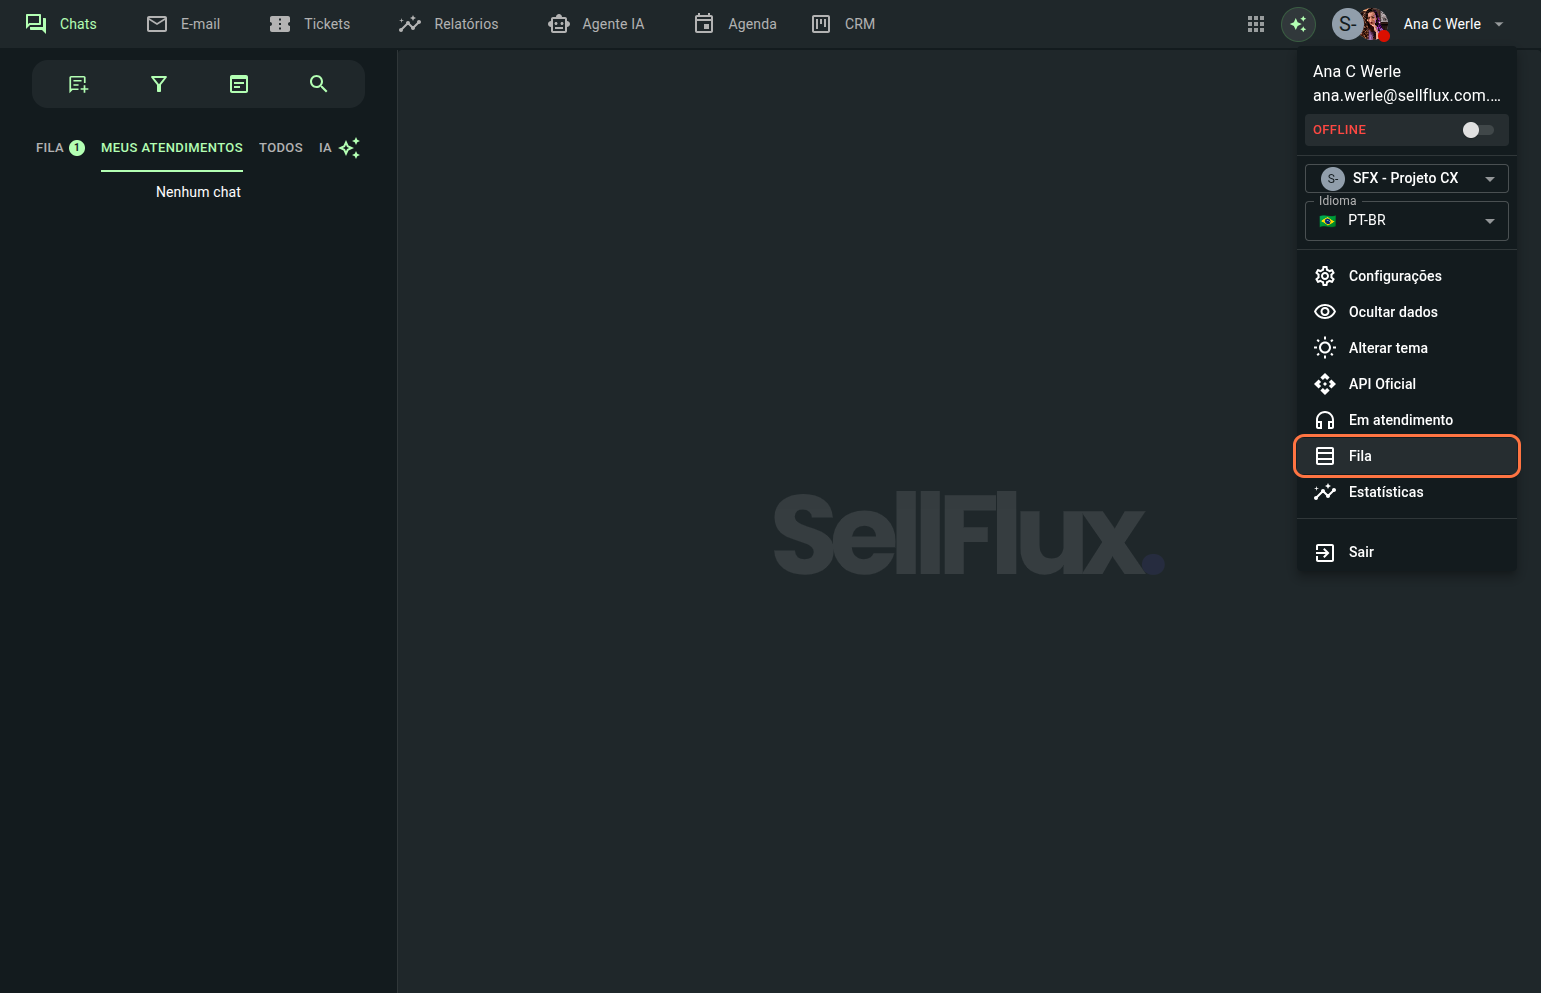This screenshot has width=1541, height=993.
Task: Collapse the Ana C Werle profile menu arrow
Action: (1499, 24)
